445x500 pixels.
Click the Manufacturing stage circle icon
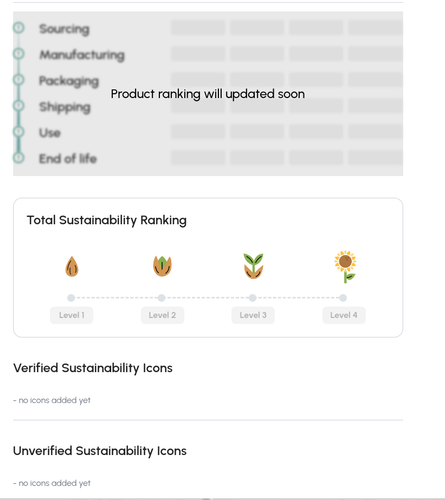(19, 53)
